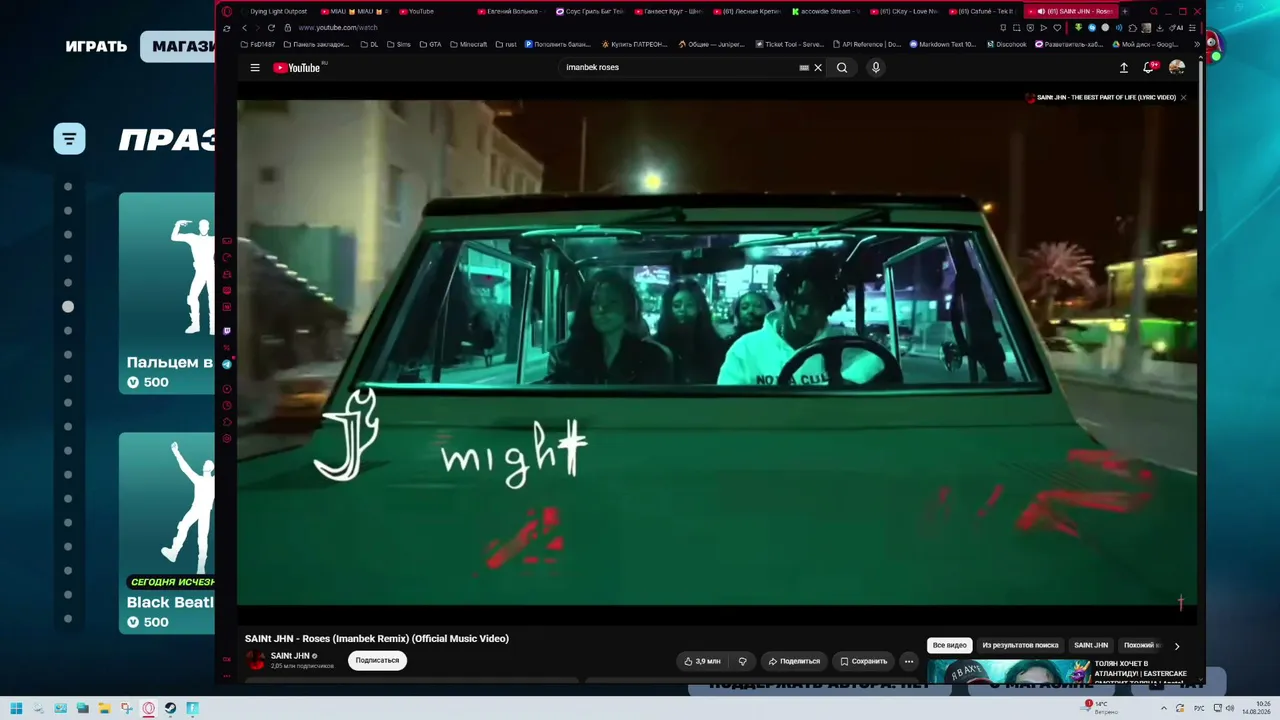Open the Opera menu logo
This screenshot has width=1280, height=720.
227,12
